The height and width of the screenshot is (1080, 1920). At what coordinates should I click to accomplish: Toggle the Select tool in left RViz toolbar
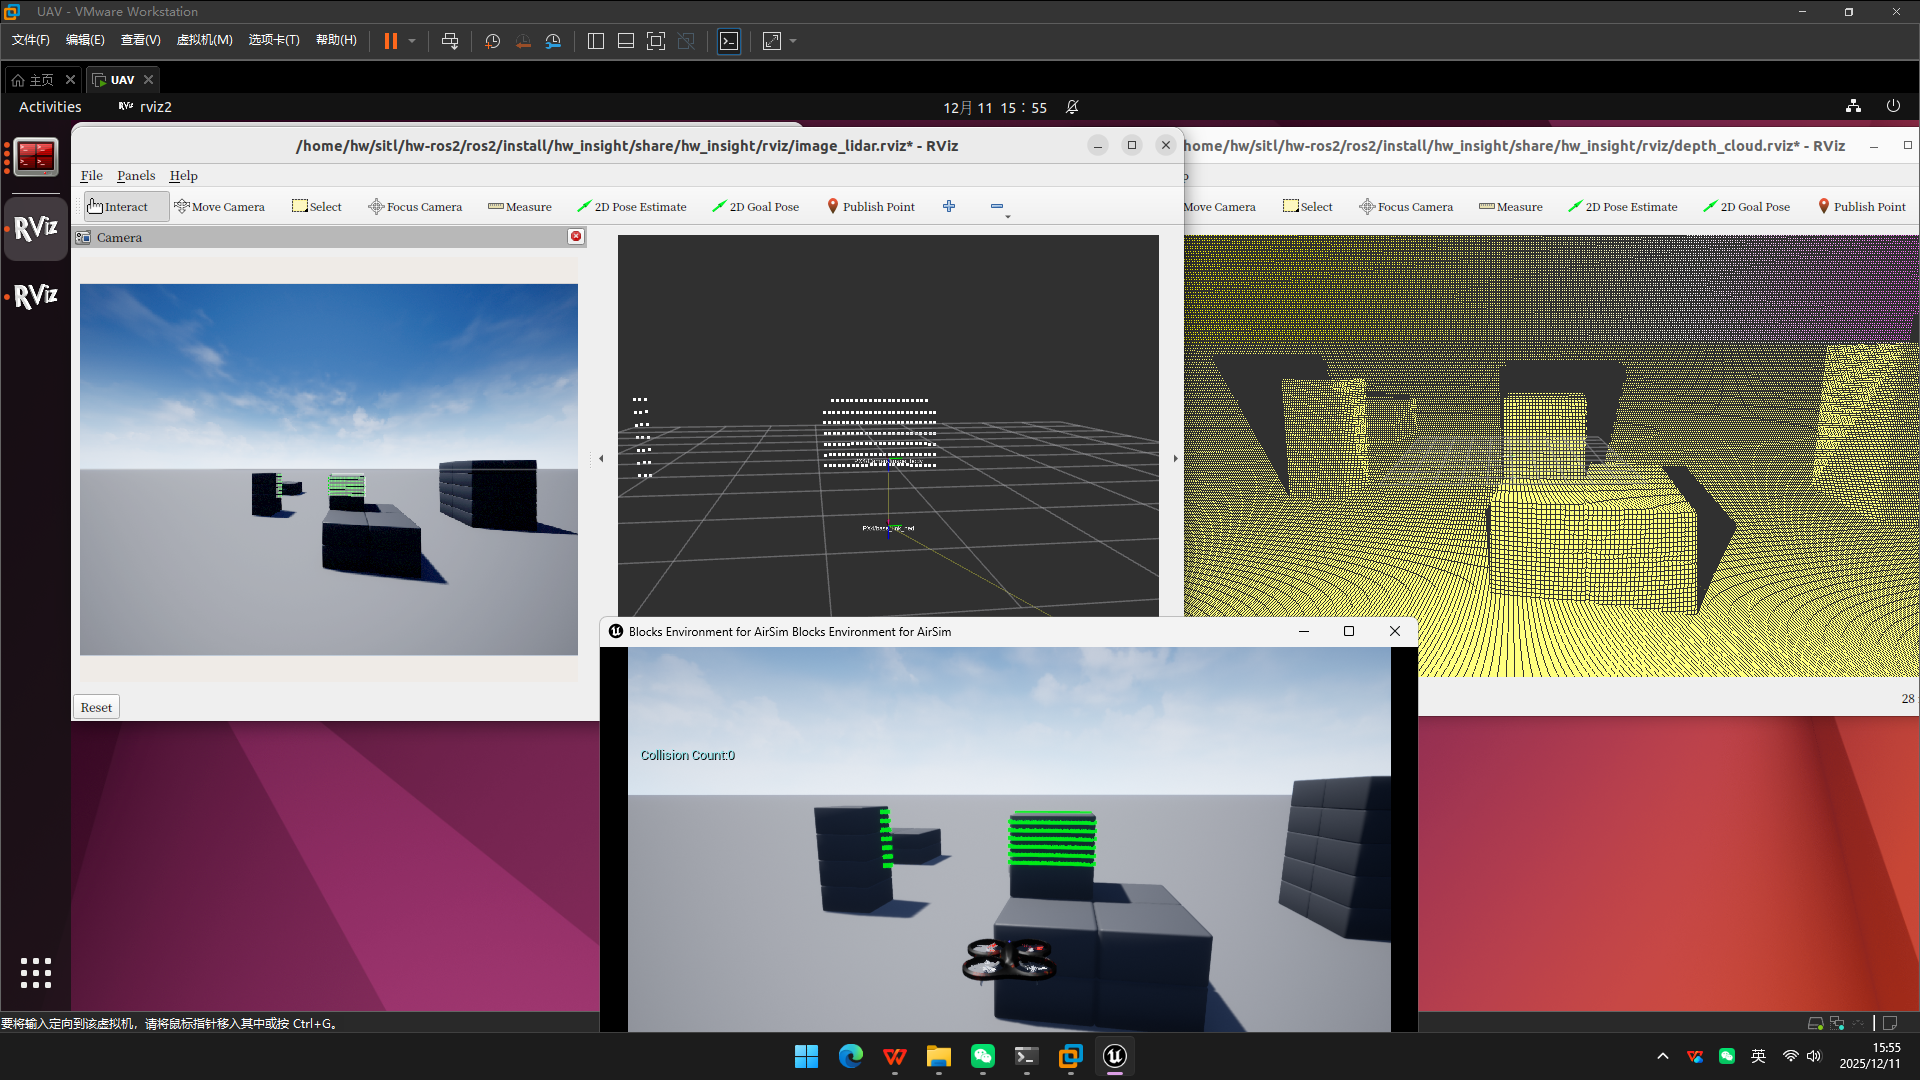click(317, 207)
